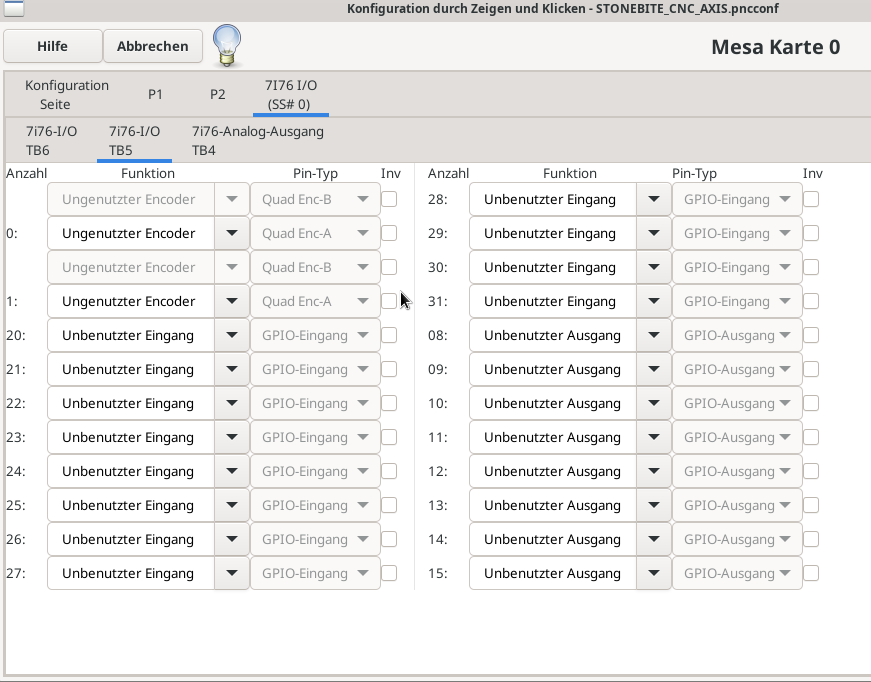The image size is (871, 682).
Task: Open function dropdown for encoder 1
Action: pos(232,301)
